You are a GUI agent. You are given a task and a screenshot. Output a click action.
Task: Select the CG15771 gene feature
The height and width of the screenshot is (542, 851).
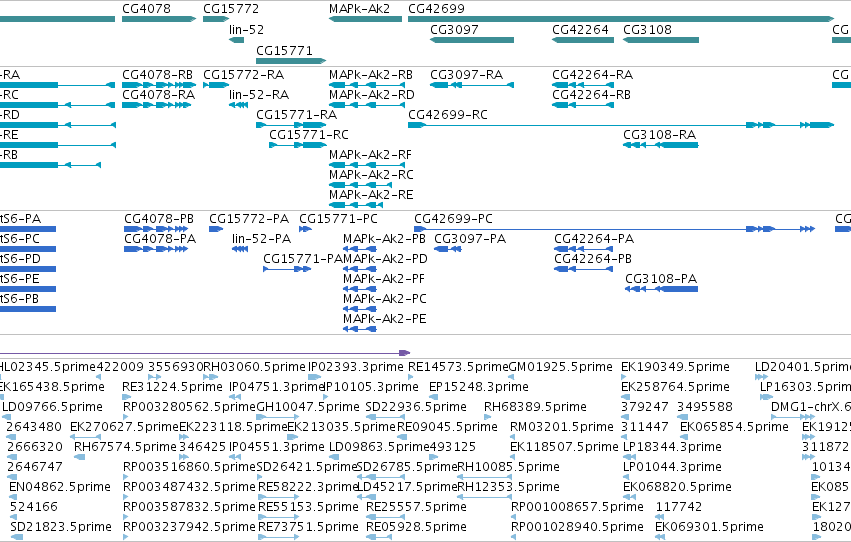pos(291,61)
